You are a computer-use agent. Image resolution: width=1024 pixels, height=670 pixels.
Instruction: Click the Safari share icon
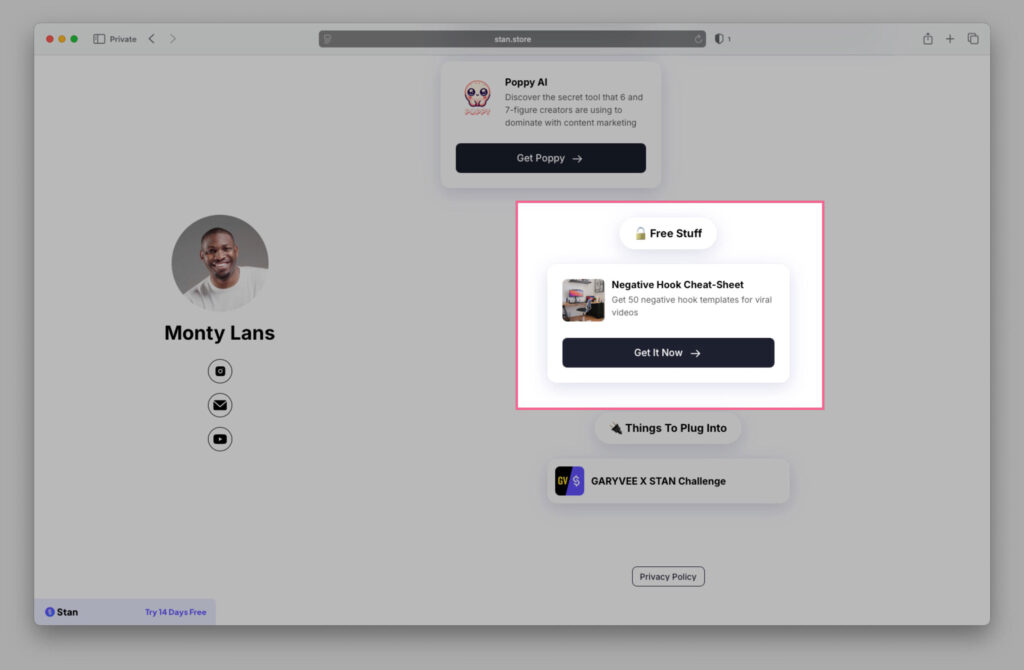(x=927, y=39)
